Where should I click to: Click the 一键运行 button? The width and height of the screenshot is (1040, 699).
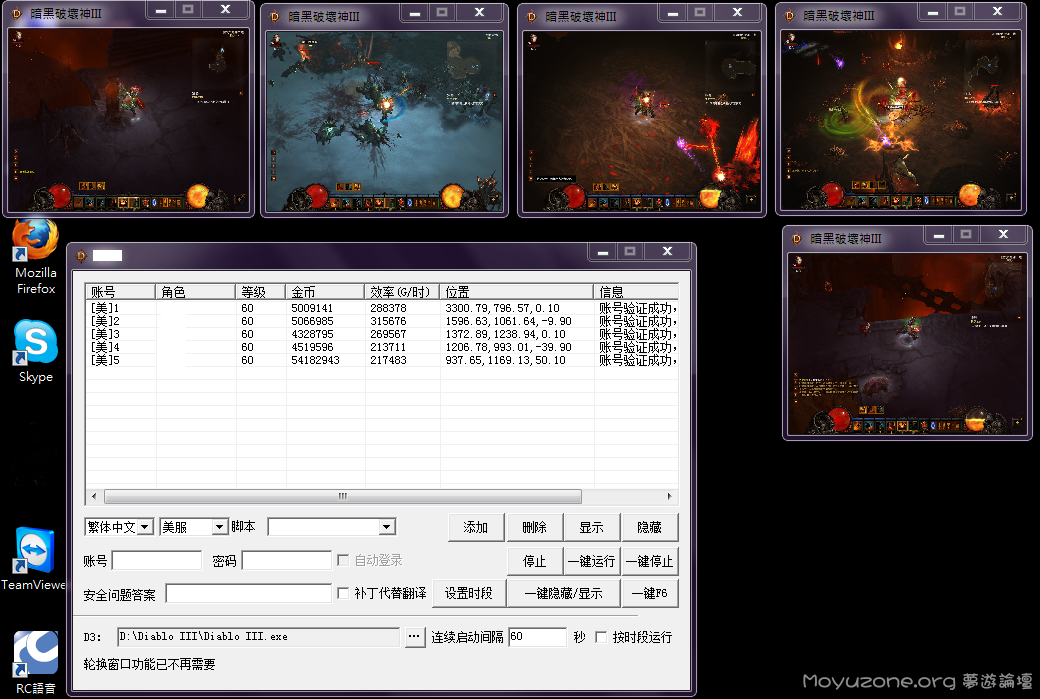[592, 561]
